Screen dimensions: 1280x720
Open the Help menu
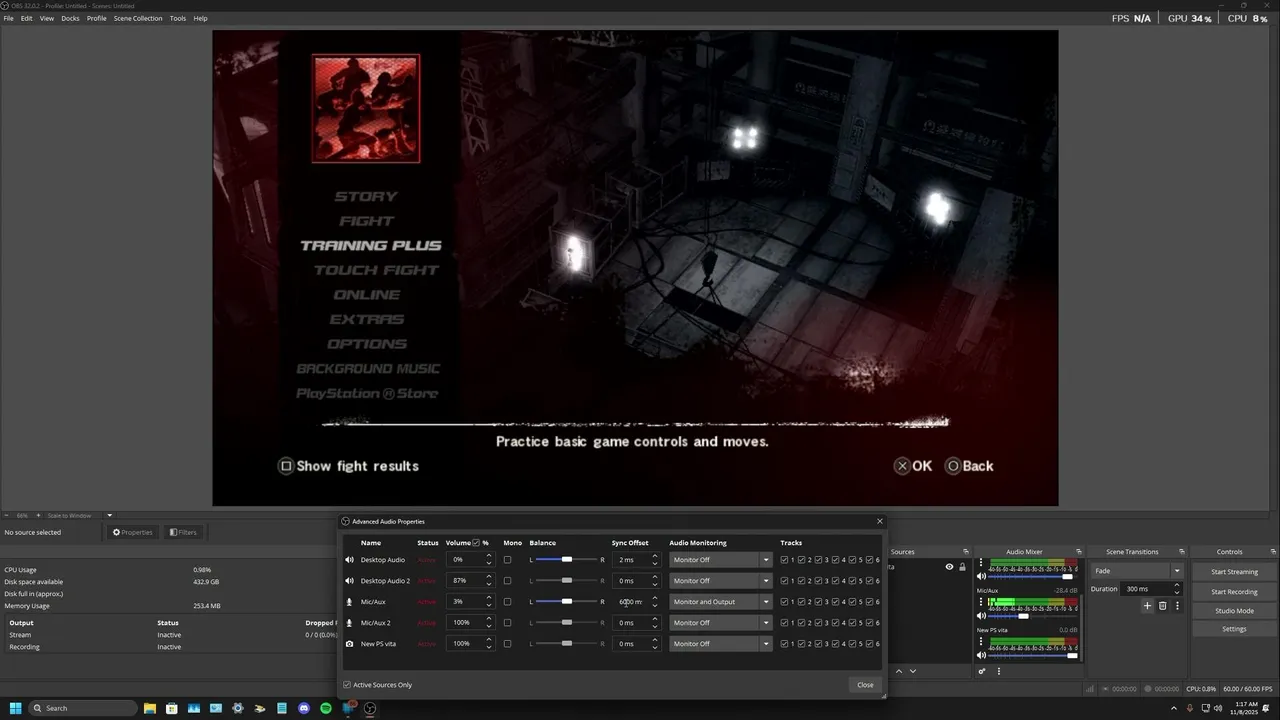click(x=200, y=18)
